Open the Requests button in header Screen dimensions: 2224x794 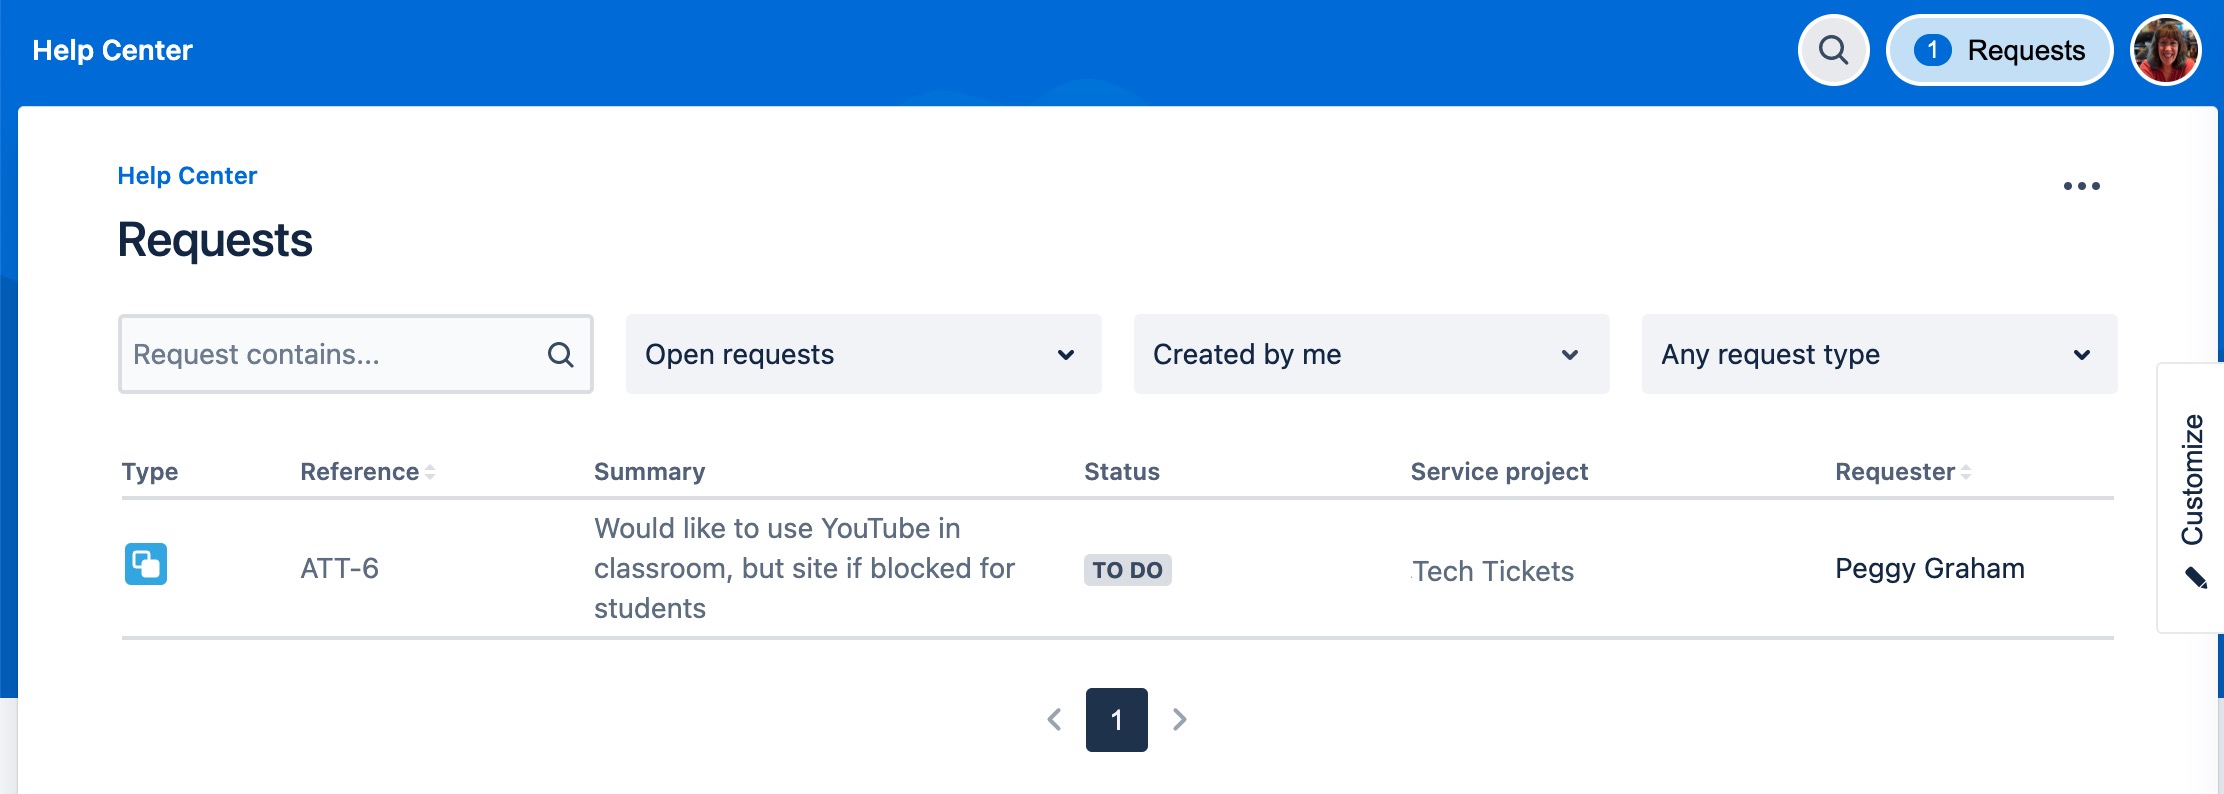click(2000, 50)
